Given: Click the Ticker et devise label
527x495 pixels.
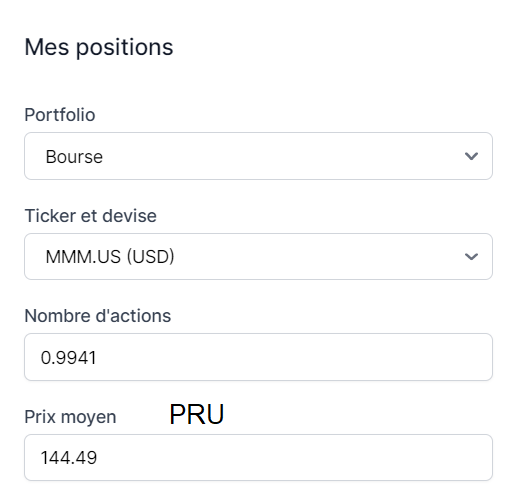Looking at the screenshot, I should pyautogui.click(x=90, y=215).
